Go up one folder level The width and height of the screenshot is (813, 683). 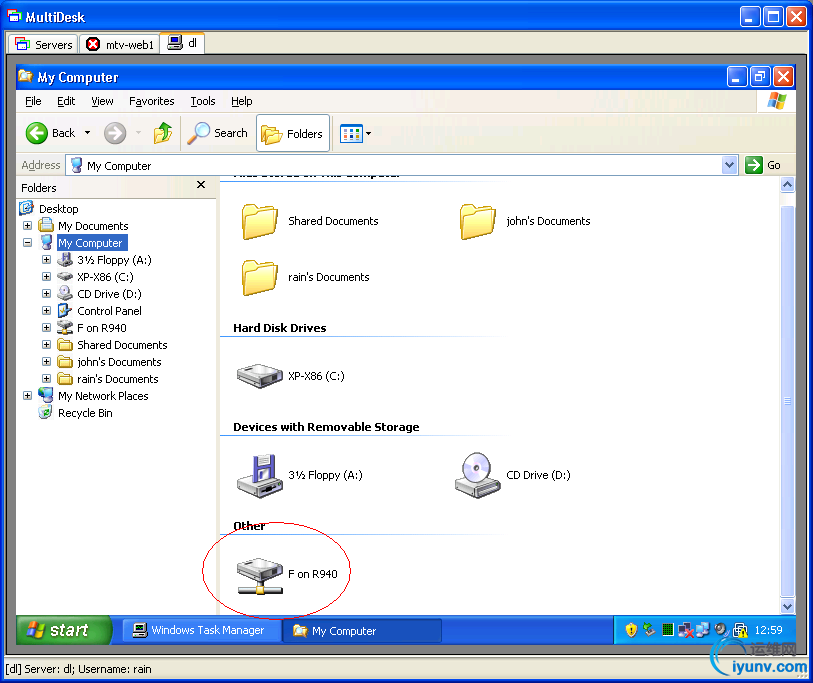coord(163,133)
